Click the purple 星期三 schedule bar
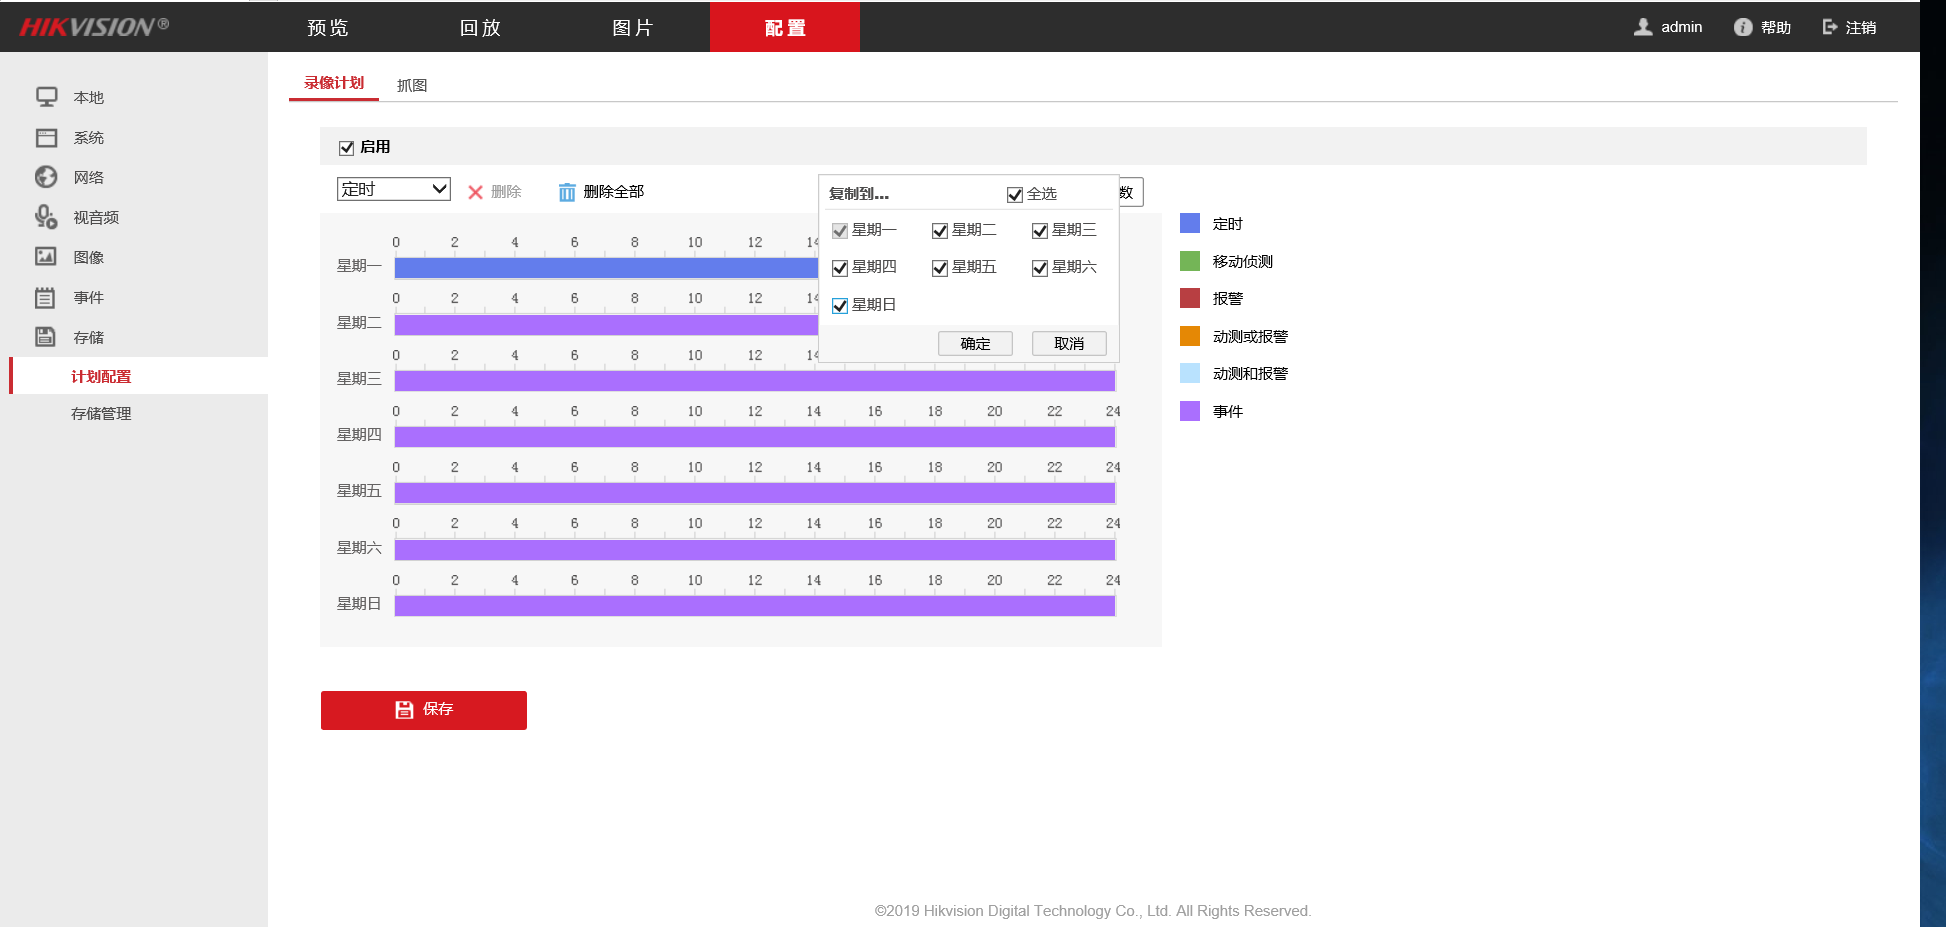Viewport: 1946px width, 927px height. pos(755,381)
